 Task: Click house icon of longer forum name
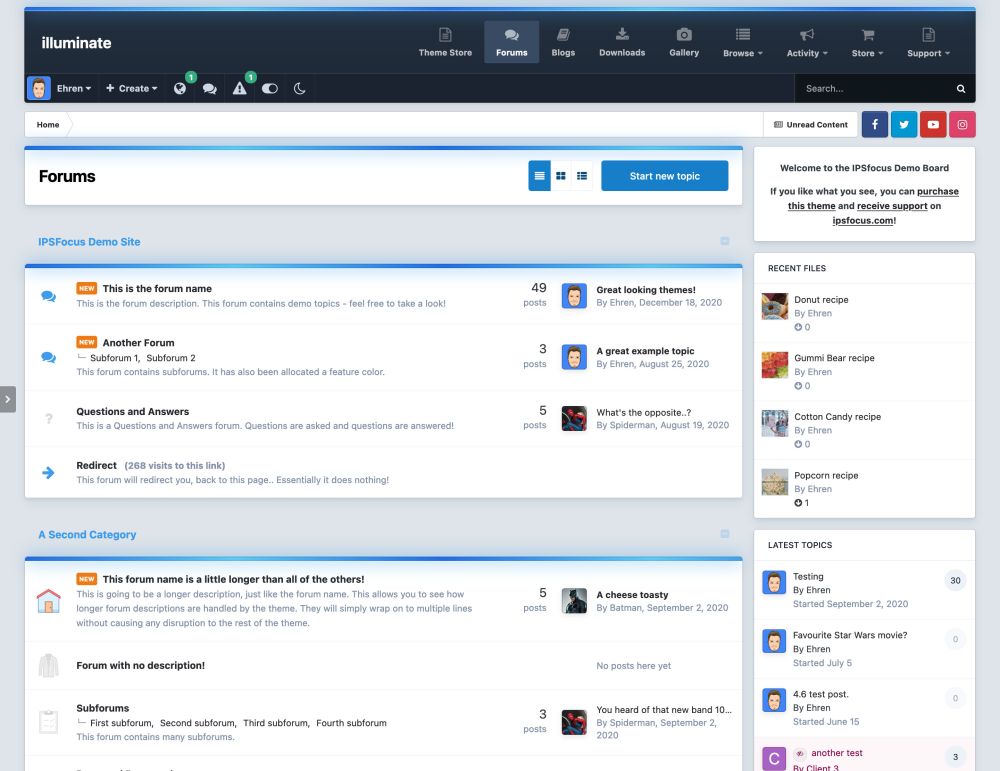pos(48,601)
